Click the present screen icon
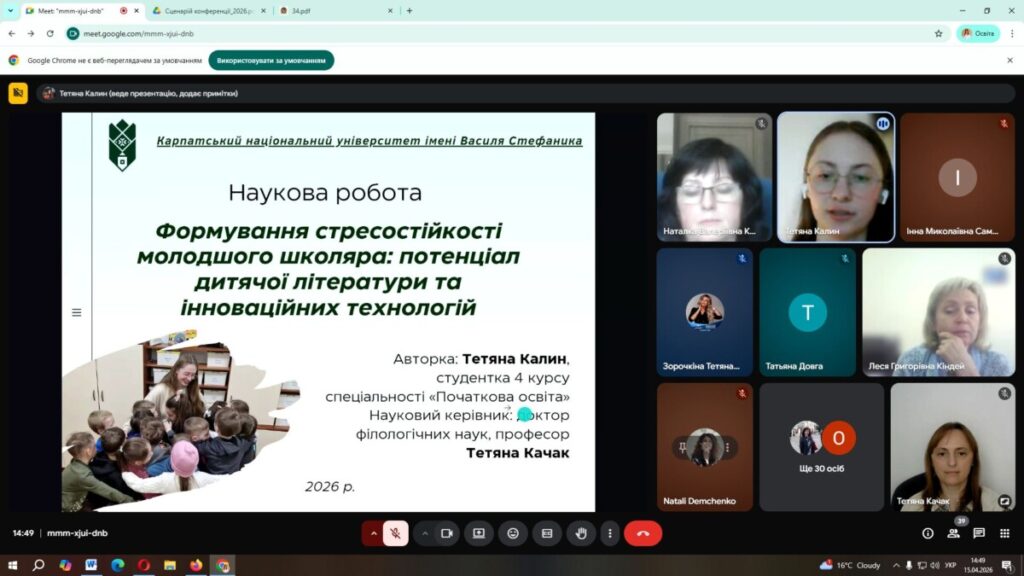1024x576 pixels. (479, 533)
